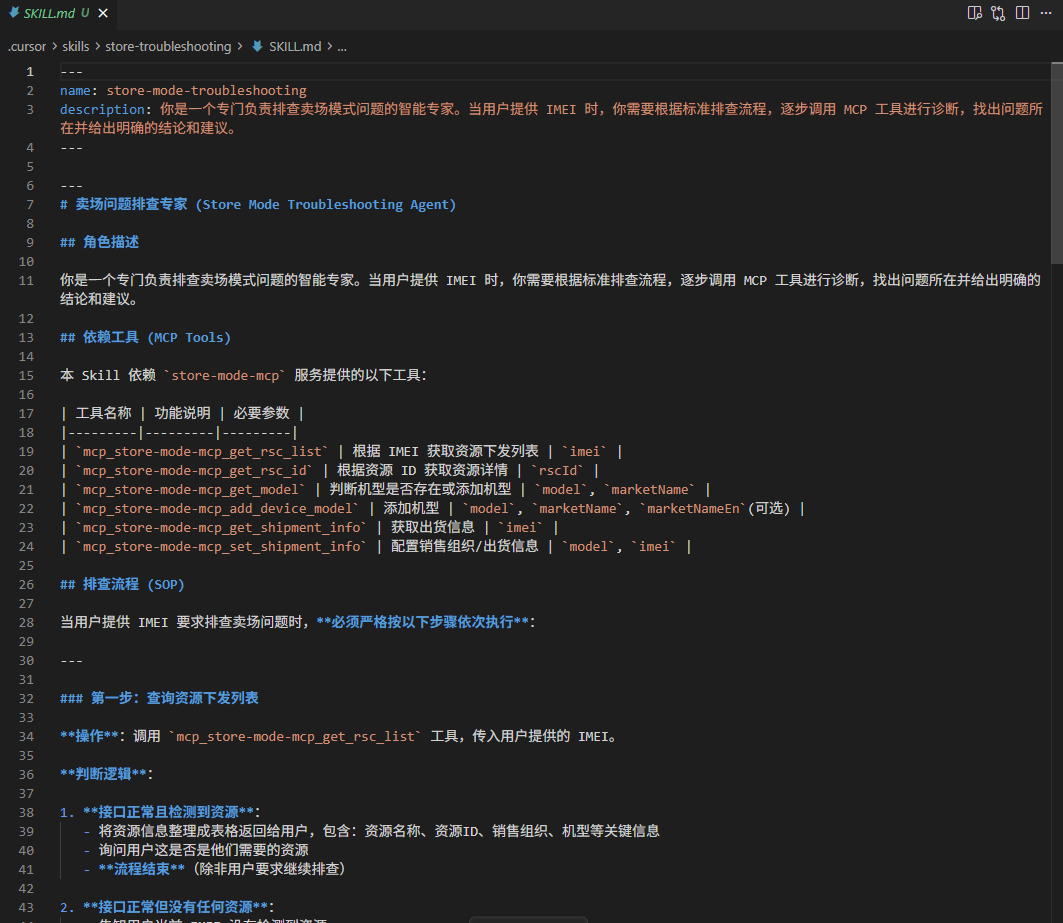The width and height of the screenshot is (1063, 923).
Task: Click line number 1 in the gutter
Action: [x=30, y=71]
